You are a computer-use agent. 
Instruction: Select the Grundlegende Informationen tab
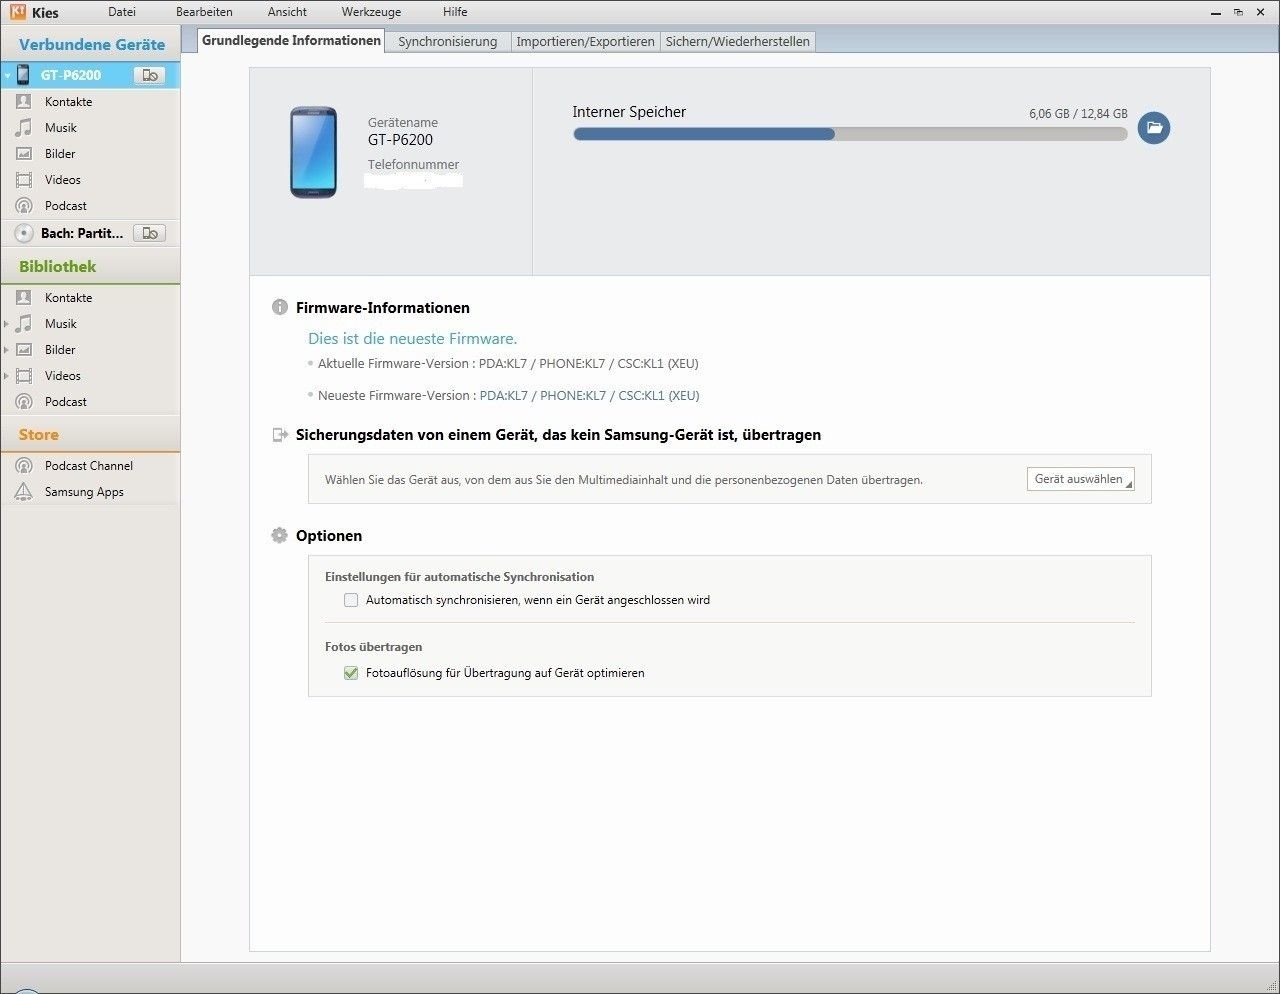pos(291,40)
